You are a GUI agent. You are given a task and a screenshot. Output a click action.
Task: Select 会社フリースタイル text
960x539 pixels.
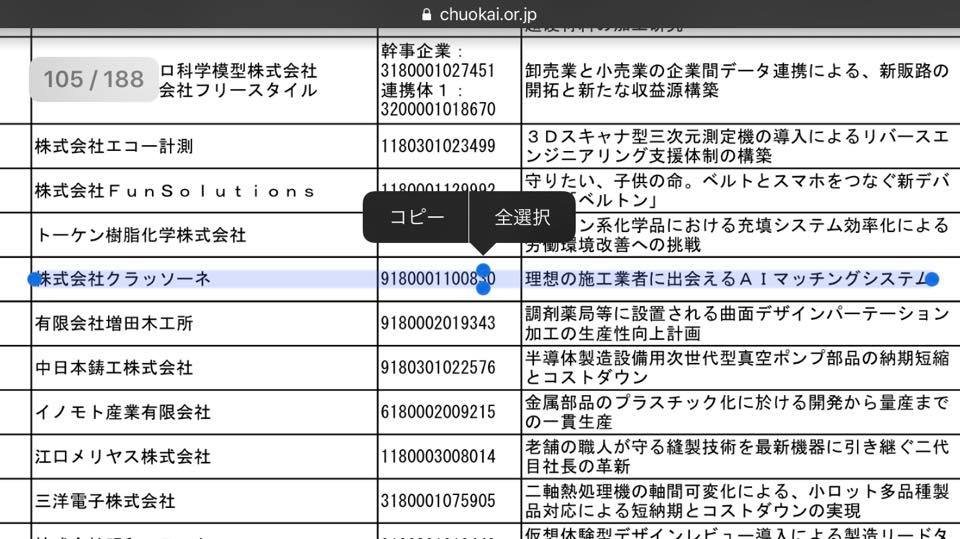[x=238, y=91]
